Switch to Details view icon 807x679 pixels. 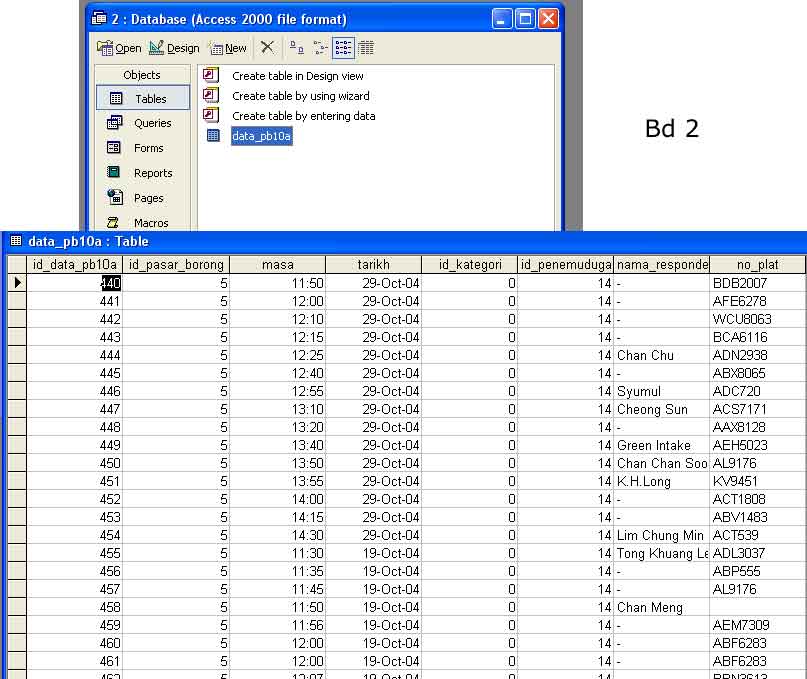(366, 48)
